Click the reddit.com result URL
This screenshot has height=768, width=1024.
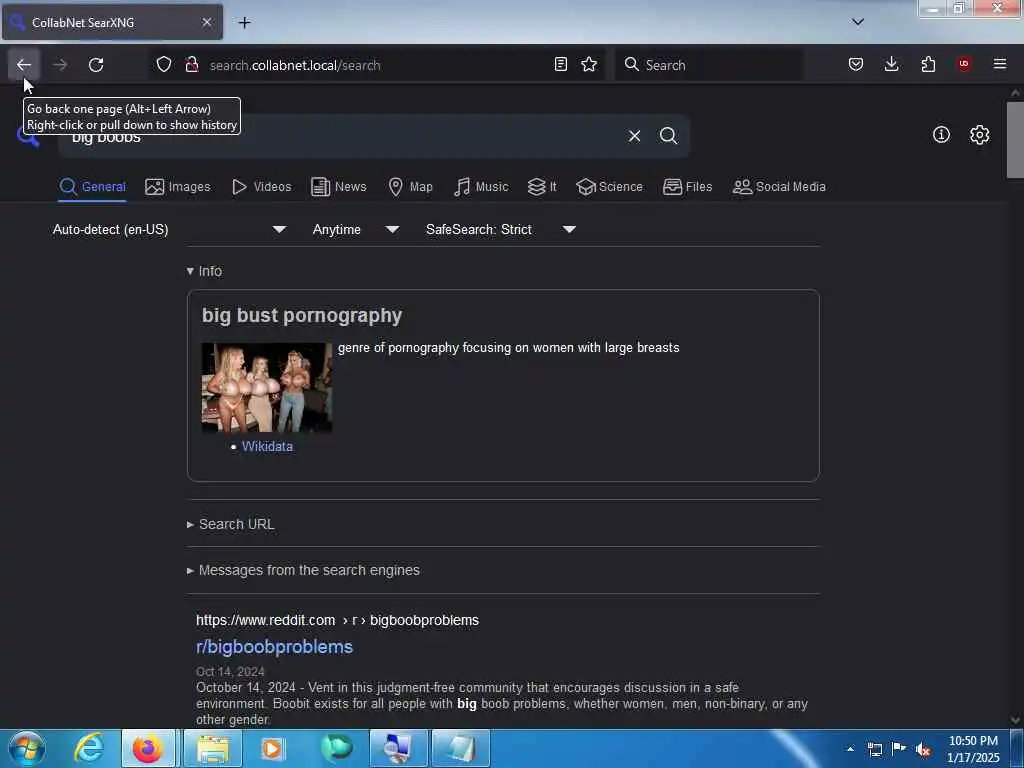tap(337, 620)
